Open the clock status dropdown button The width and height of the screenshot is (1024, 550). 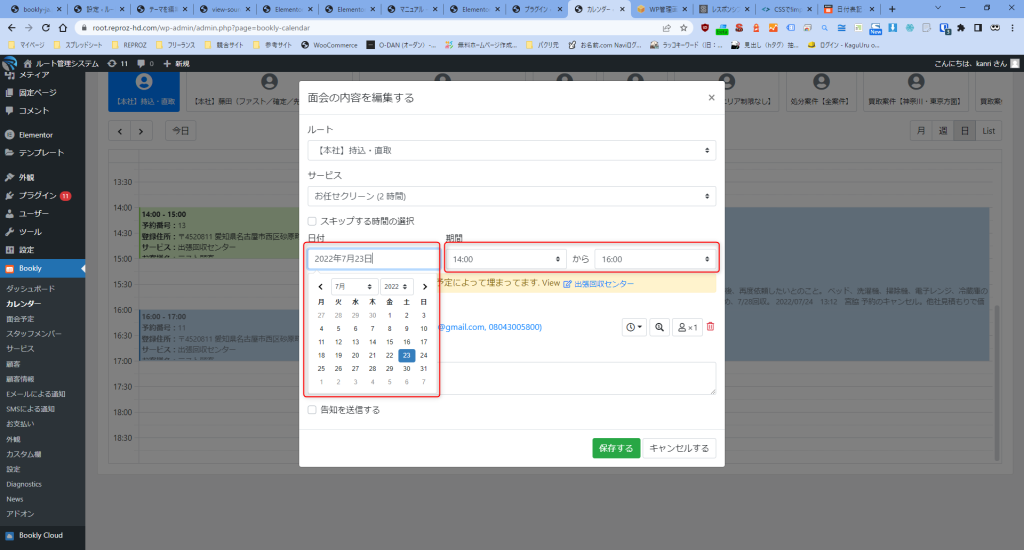pyautogui.click(x=634, y=327)
